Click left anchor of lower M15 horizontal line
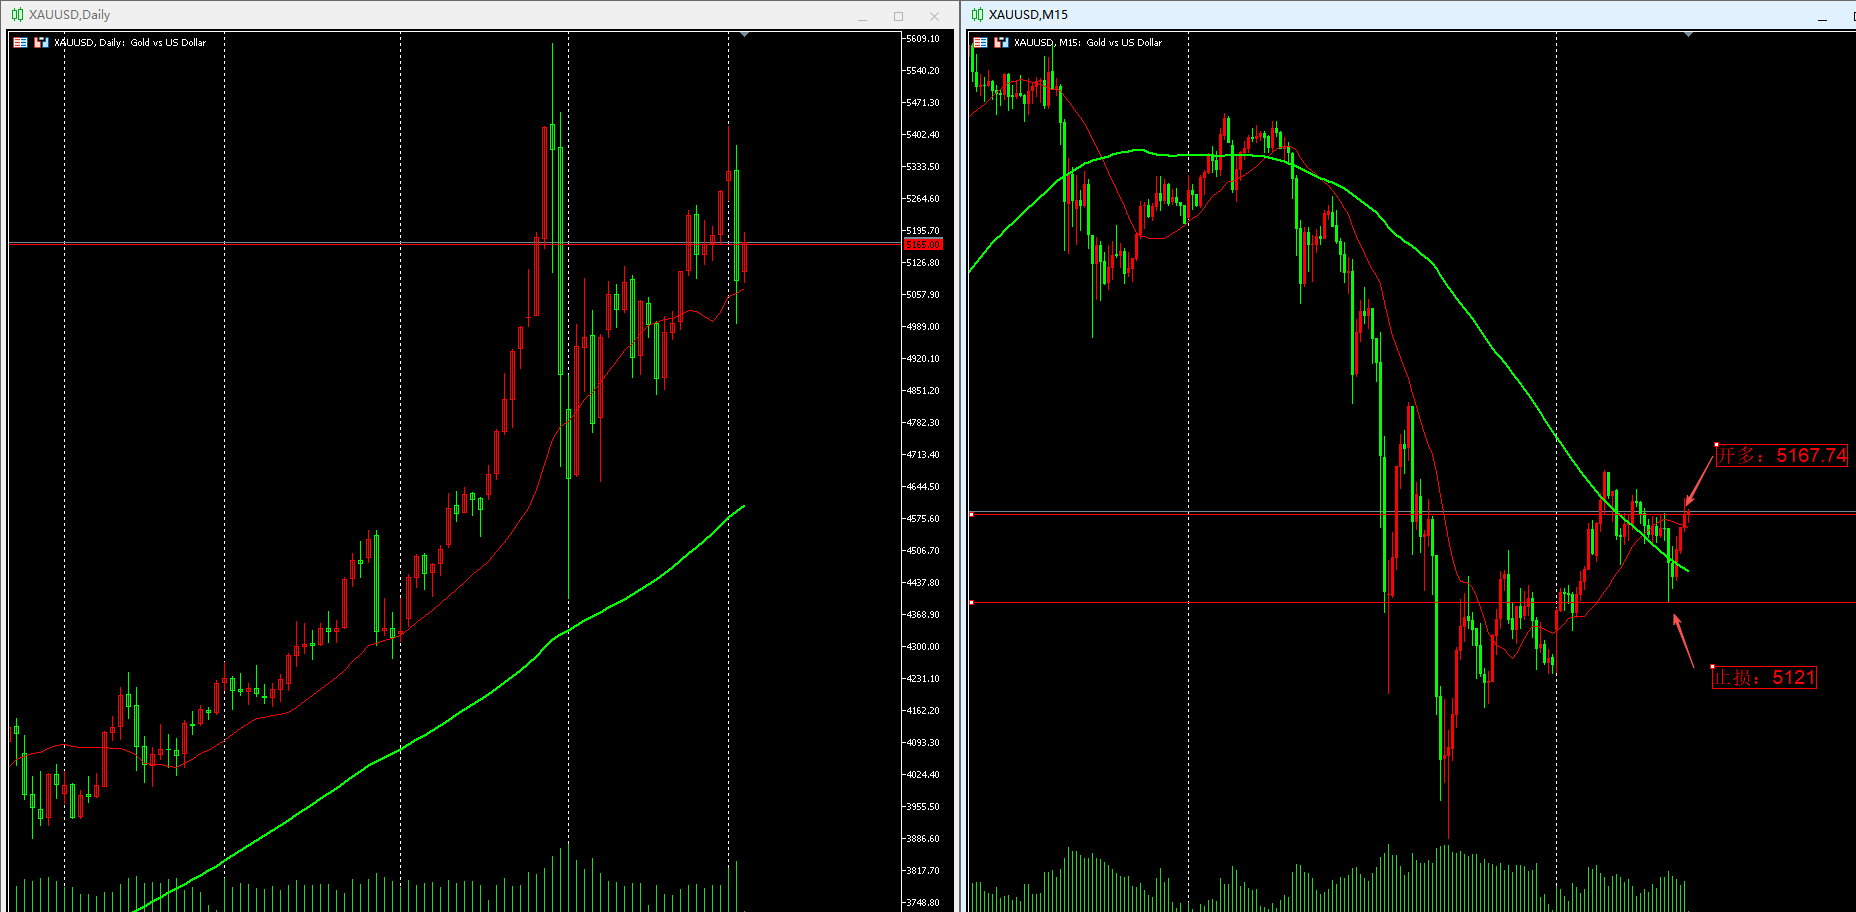Image resolution: width=1856 pixels, height=912 pixels. coord(972,603)
